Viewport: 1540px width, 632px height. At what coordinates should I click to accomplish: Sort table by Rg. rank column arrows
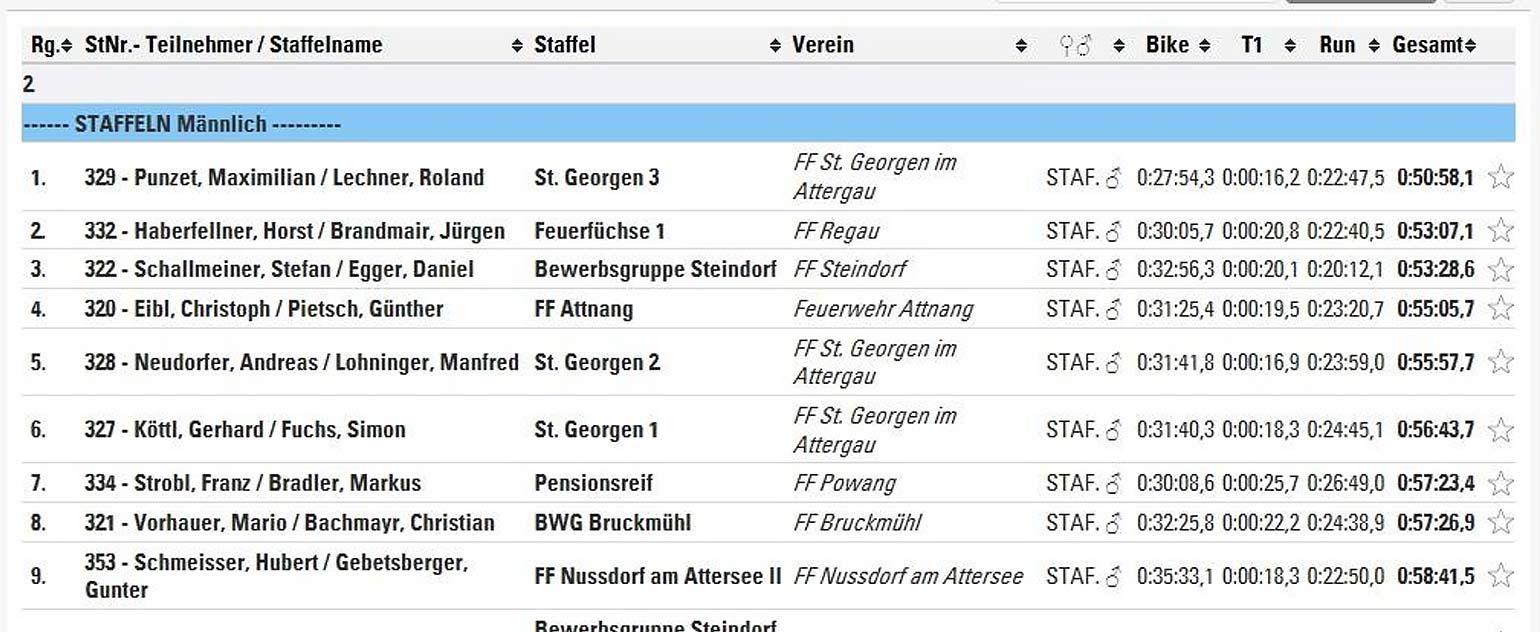tap(66, 45)
